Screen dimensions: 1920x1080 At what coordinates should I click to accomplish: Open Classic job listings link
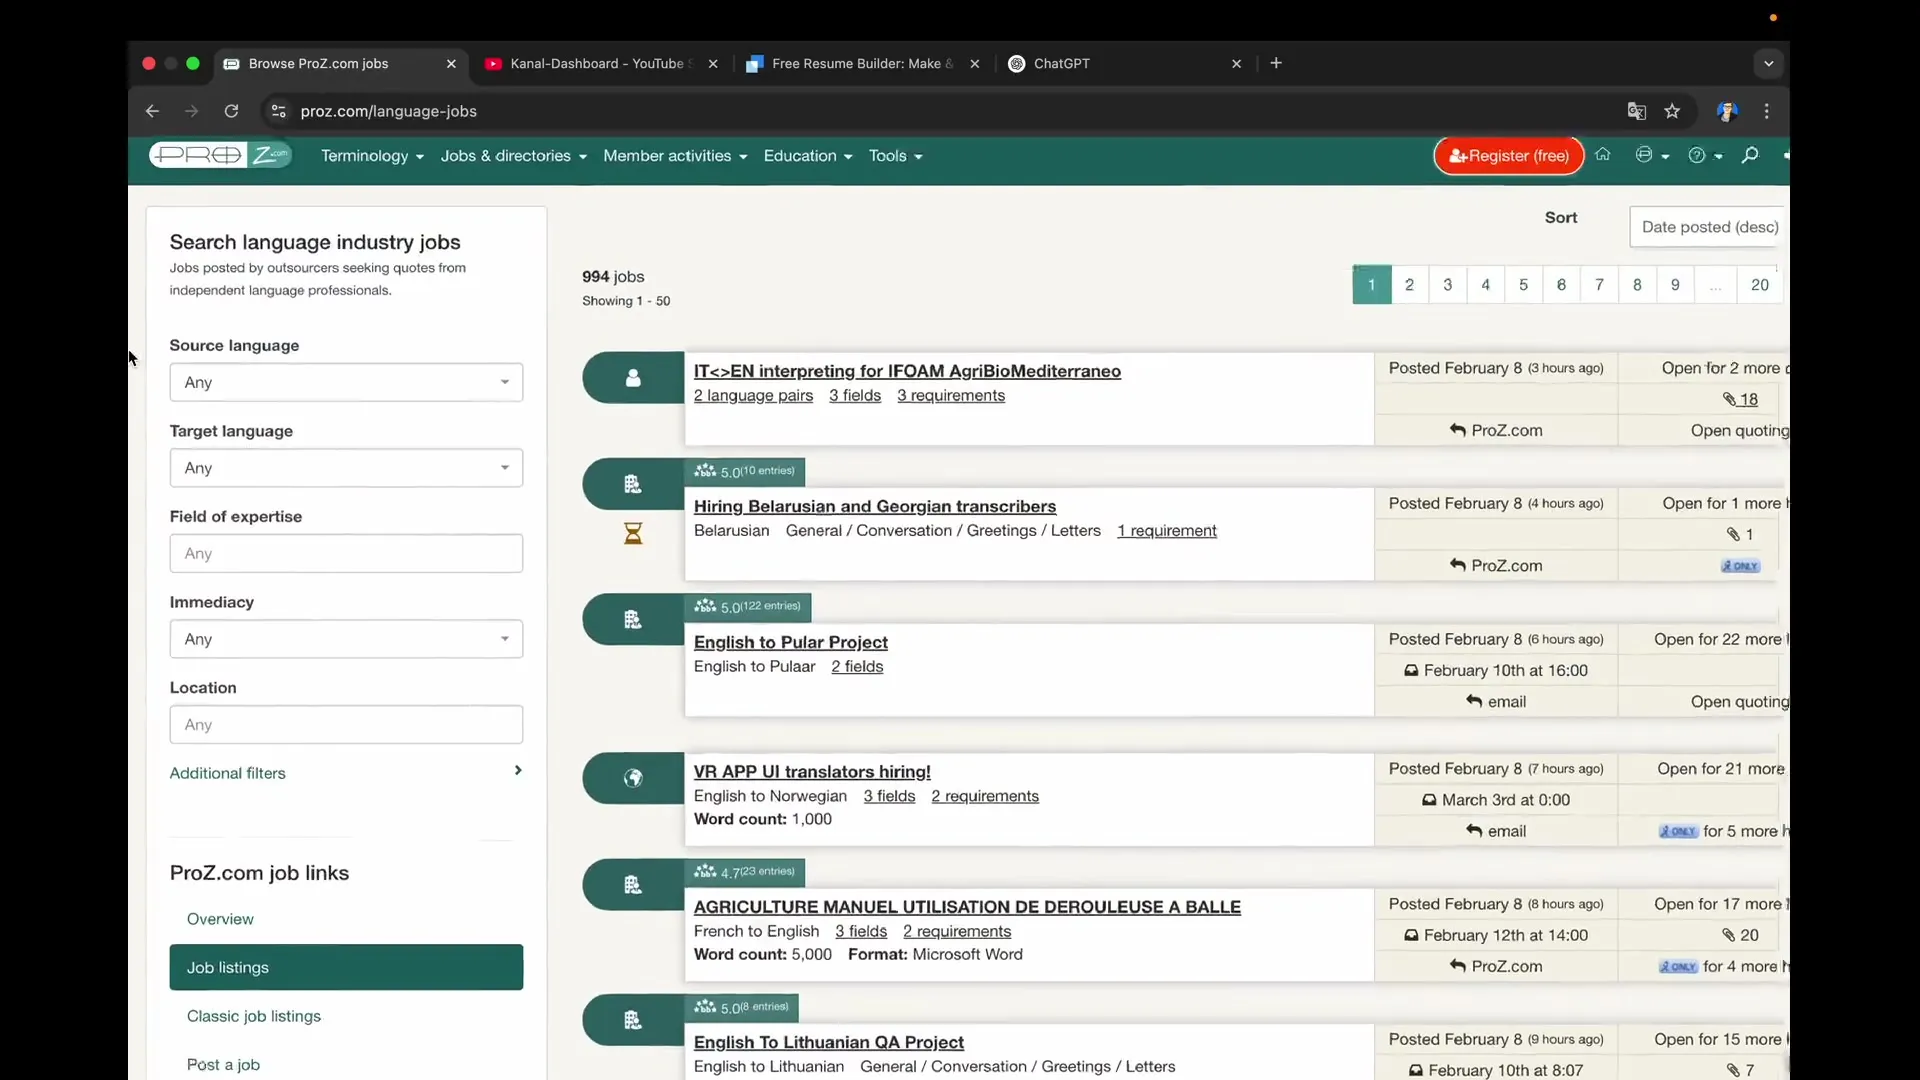click(253, 1016)
